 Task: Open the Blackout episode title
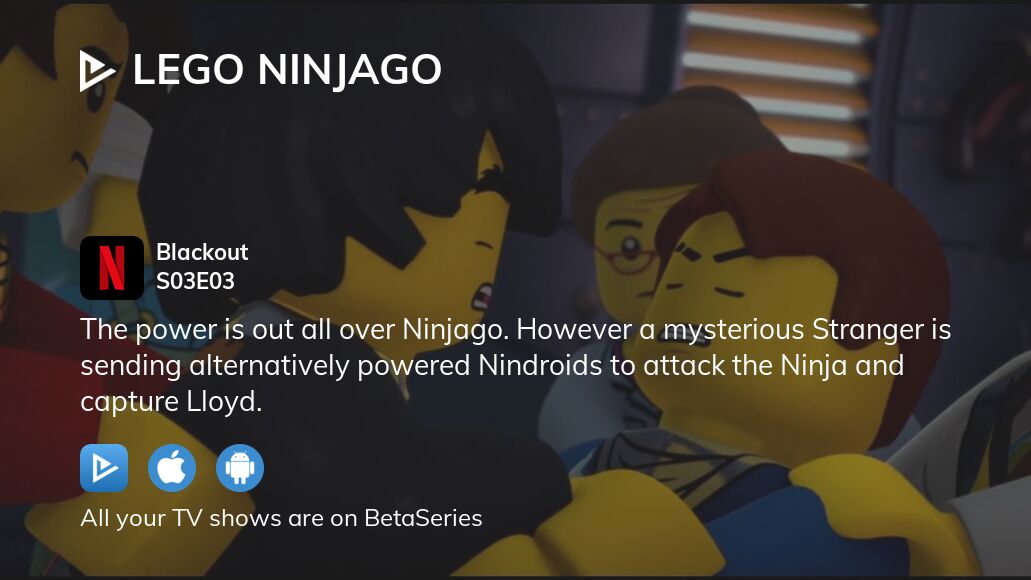pyautogui.click(x=202, y=252)
